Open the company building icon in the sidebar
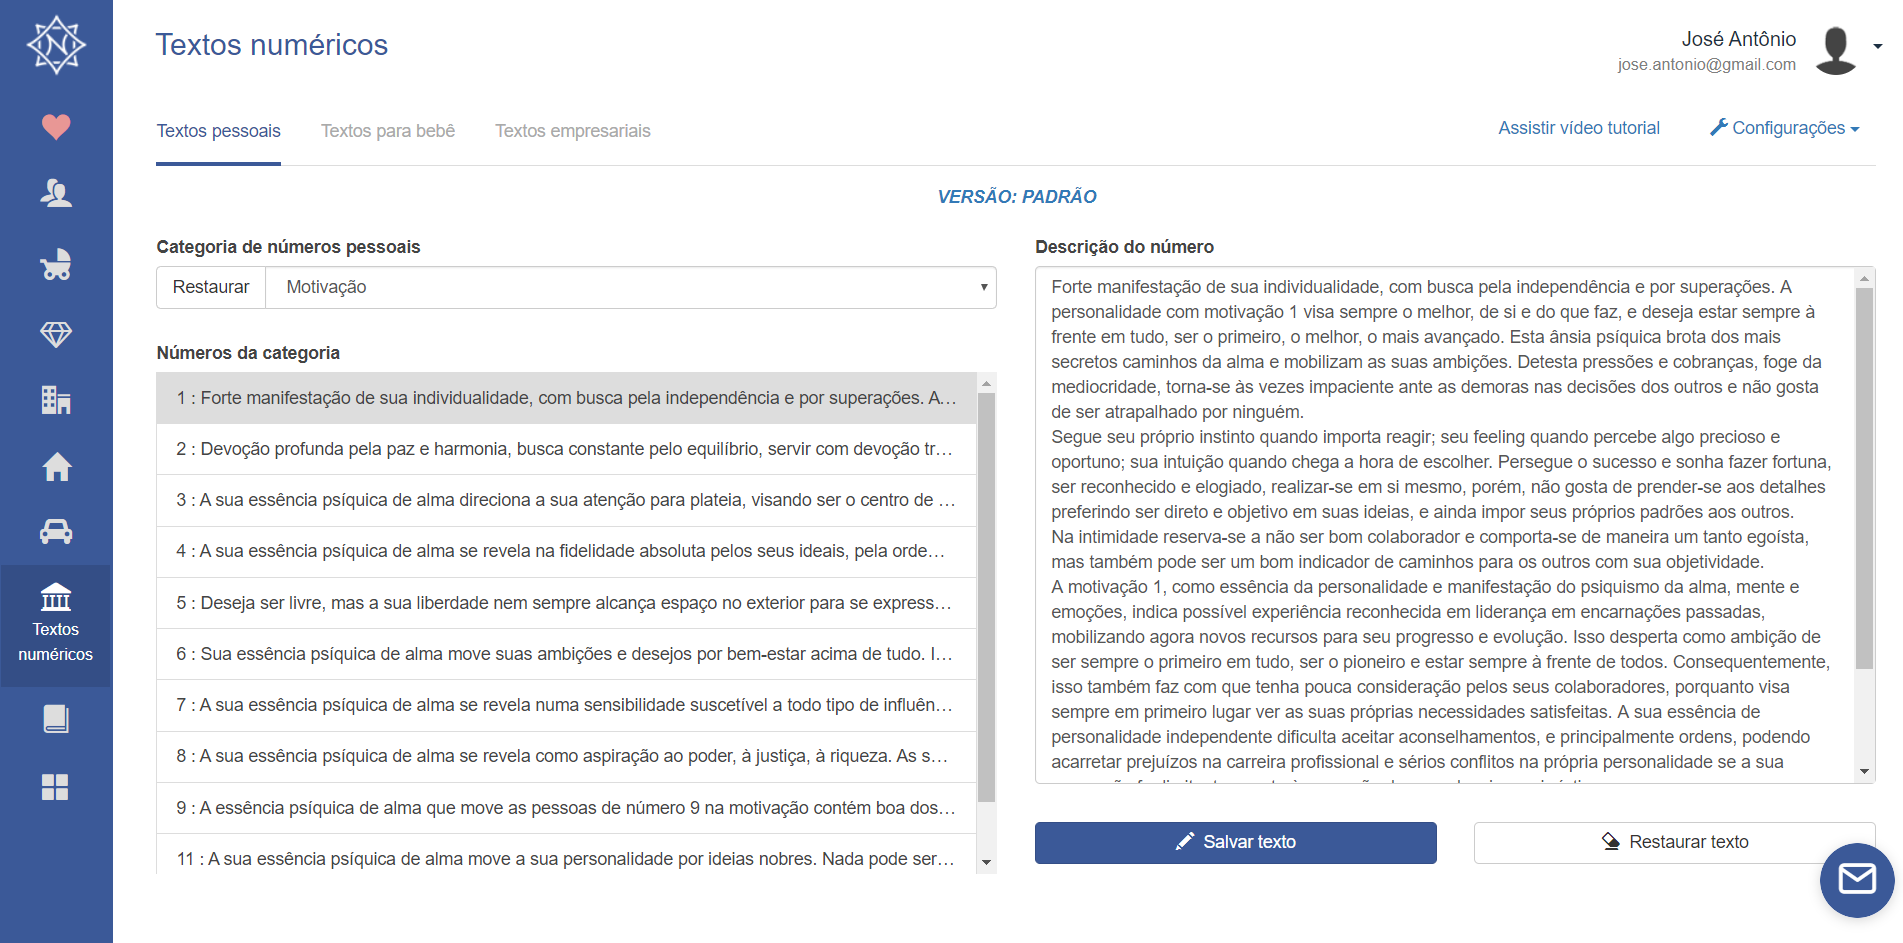Screen dimensions: 1903x943 click(x=56, y=400)
